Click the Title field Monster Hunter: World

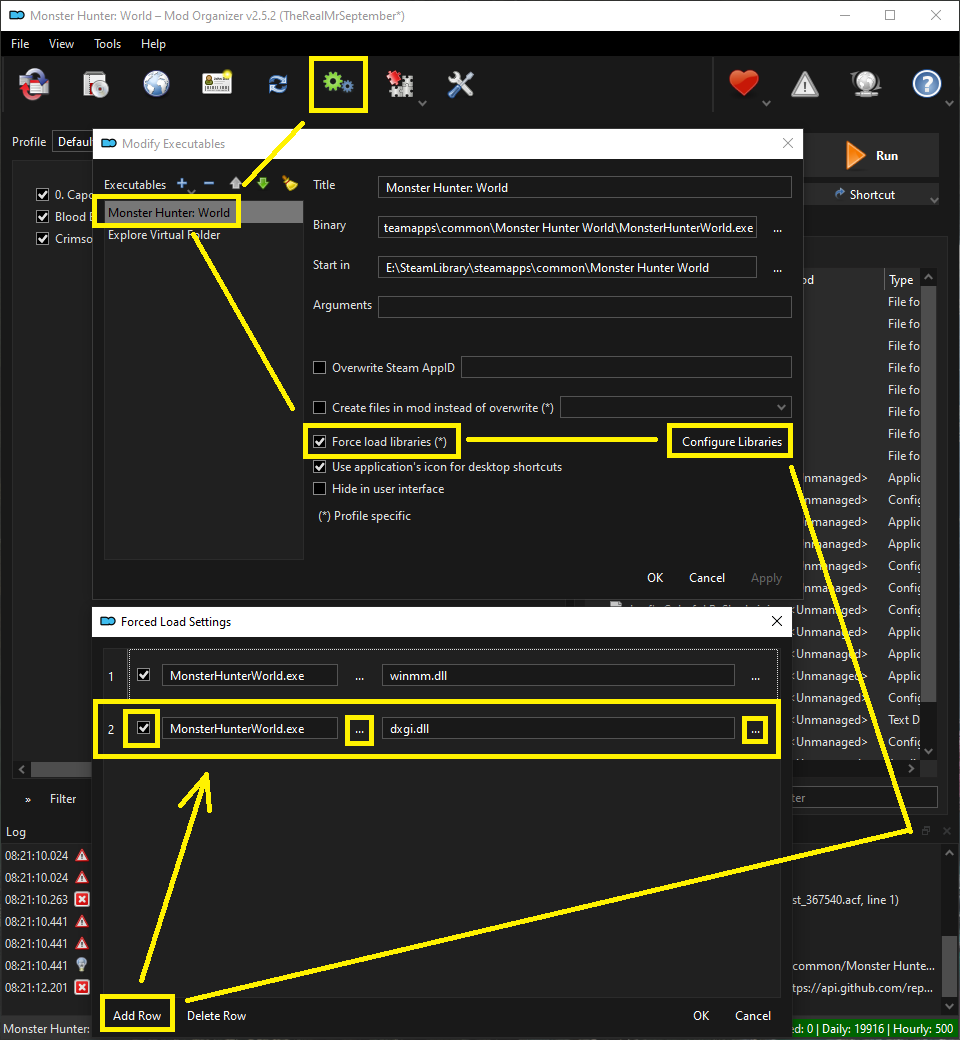[x=584, y=188]
